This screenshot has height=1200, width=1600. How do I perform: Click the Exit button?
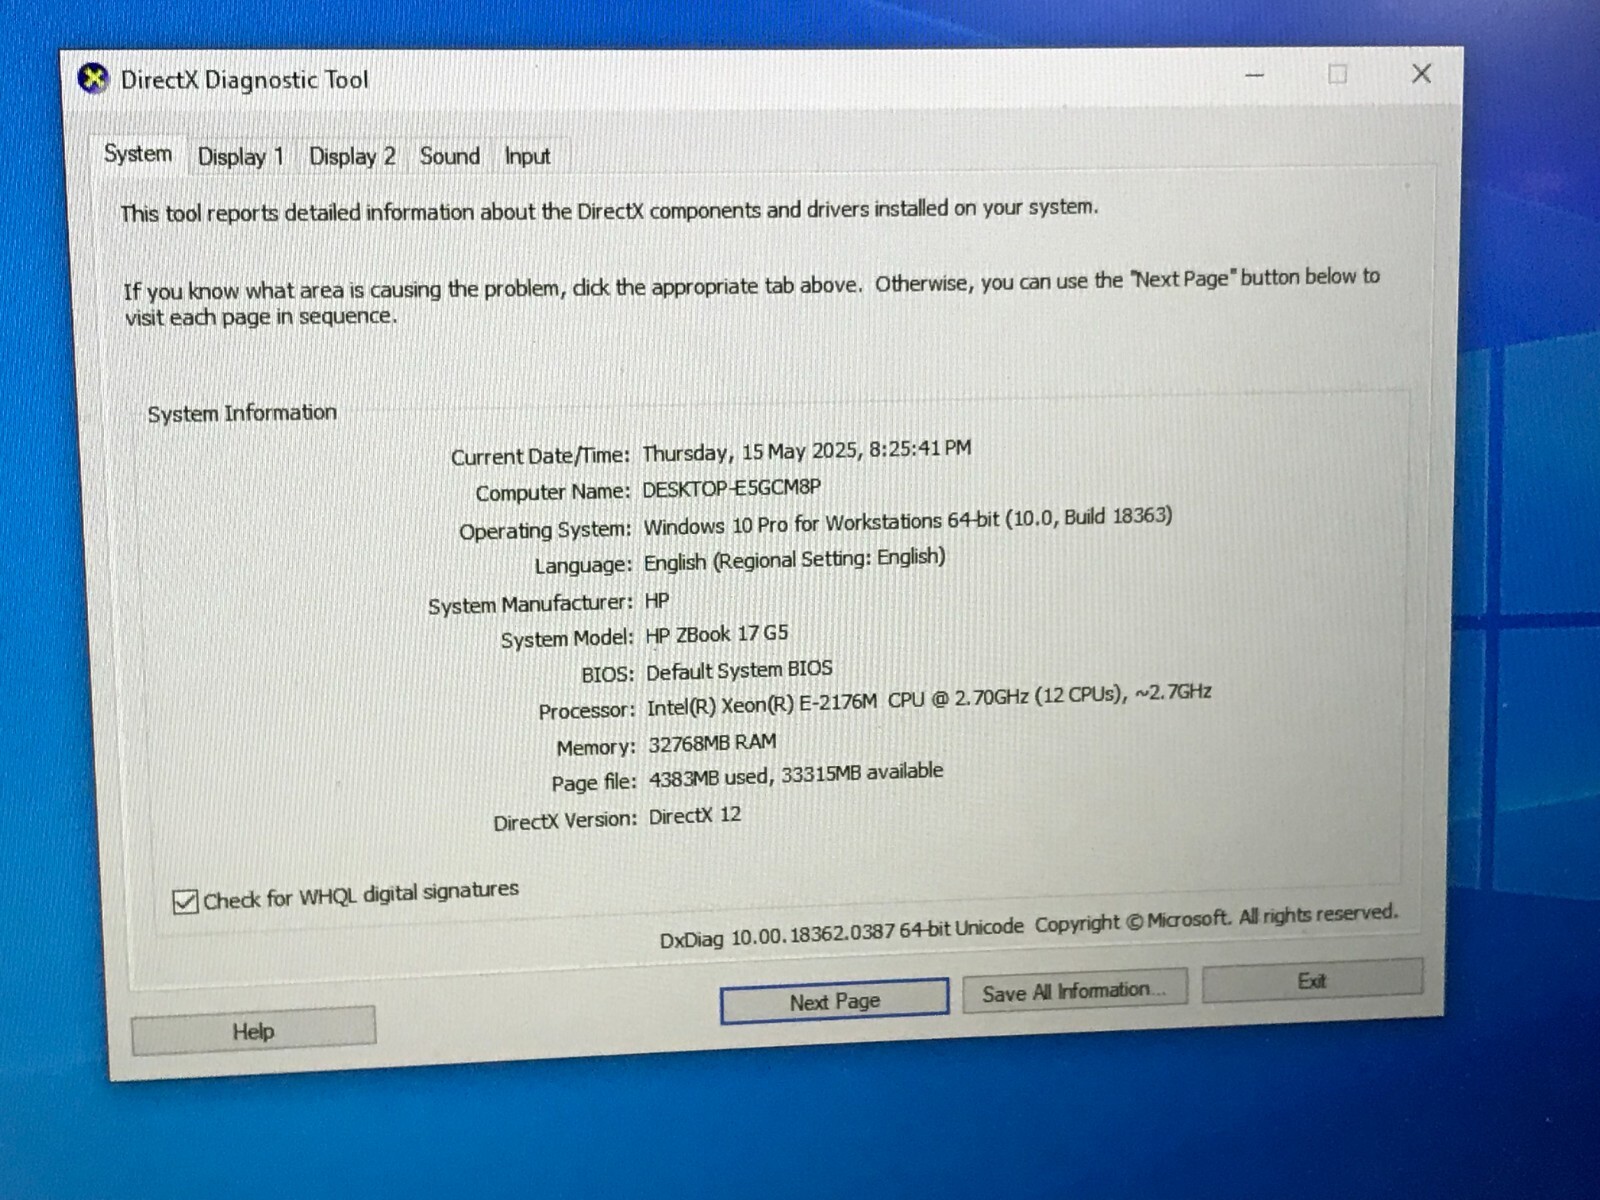click(x=1311, y=981)
